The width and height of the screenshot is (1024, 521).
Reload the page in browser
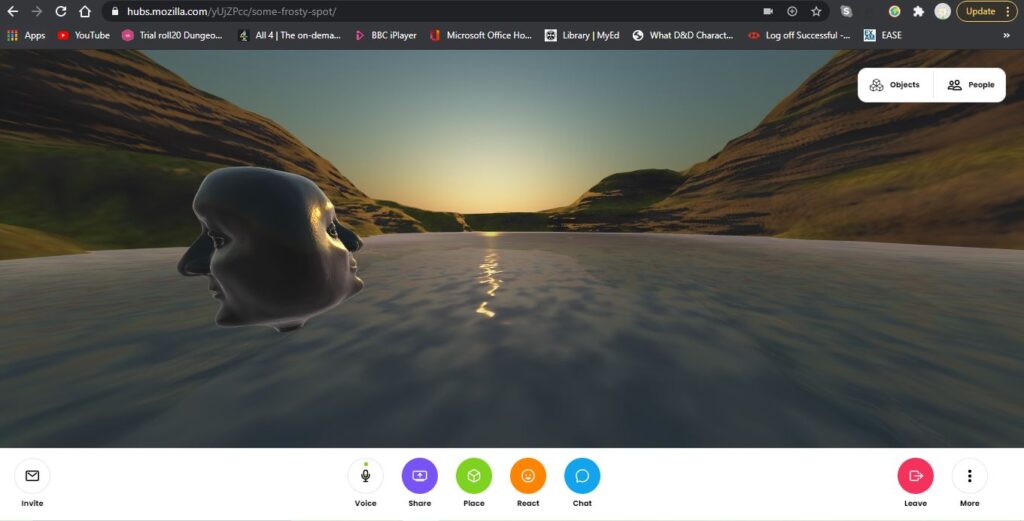point(61,11)
